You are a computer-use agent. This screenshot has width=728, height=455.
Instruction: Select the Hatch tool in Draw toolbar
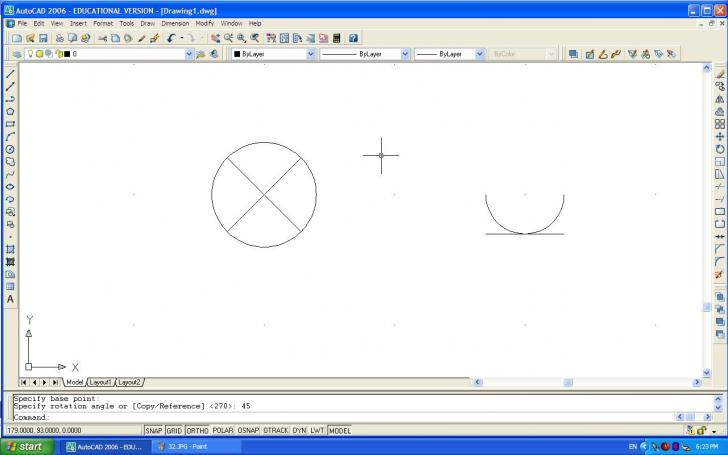[x=10, y=249]
